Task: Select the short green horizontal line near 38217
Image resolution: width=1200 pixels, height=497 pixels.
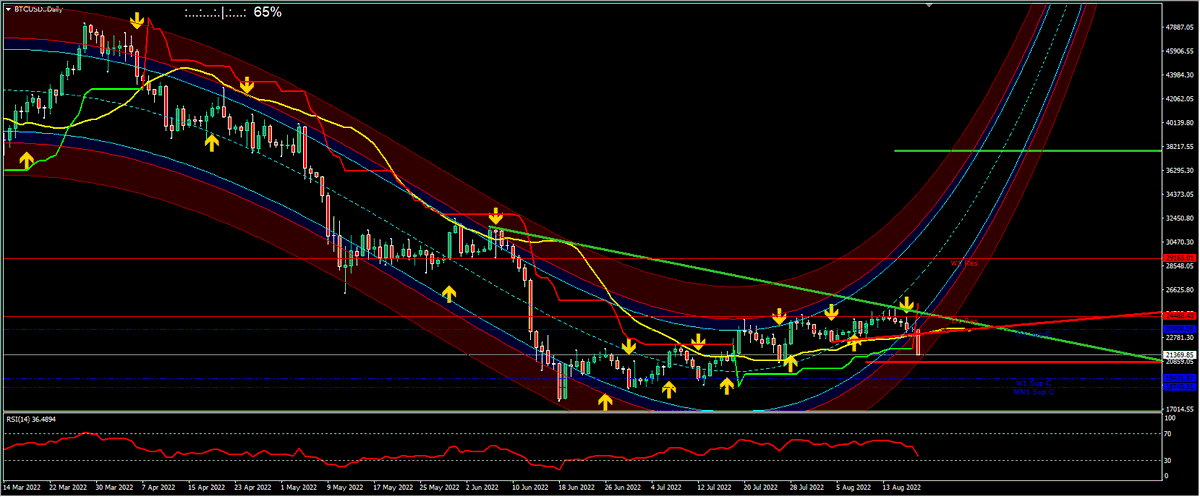Action: pyautogui.click(x=1027, y=150)
